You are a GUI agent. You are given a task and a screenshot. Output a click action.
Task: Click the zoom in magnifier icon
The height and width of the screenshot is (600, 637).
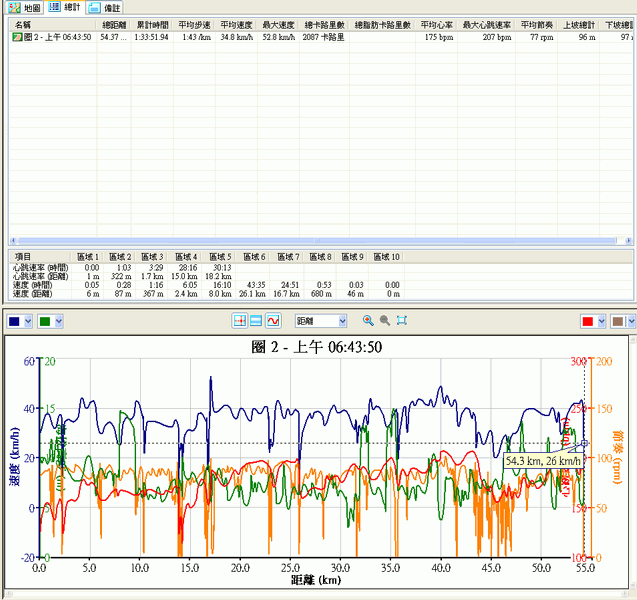(368, 321)
